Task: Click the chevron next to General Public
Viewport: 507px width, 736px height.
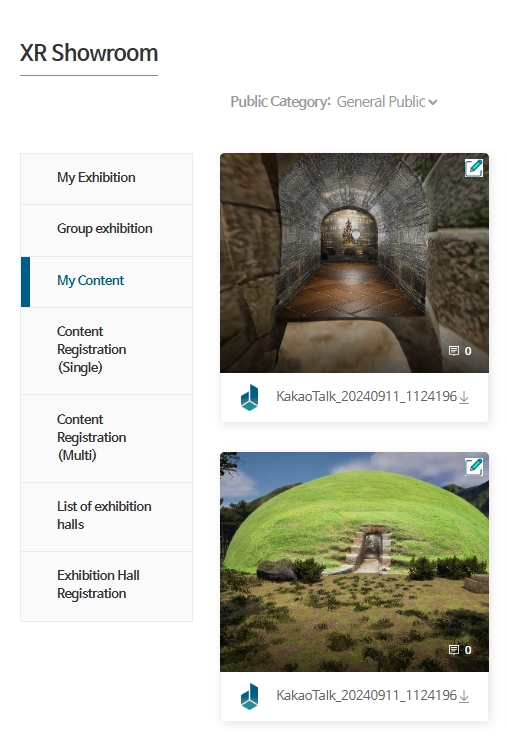Action: click(x=433, y=102)
